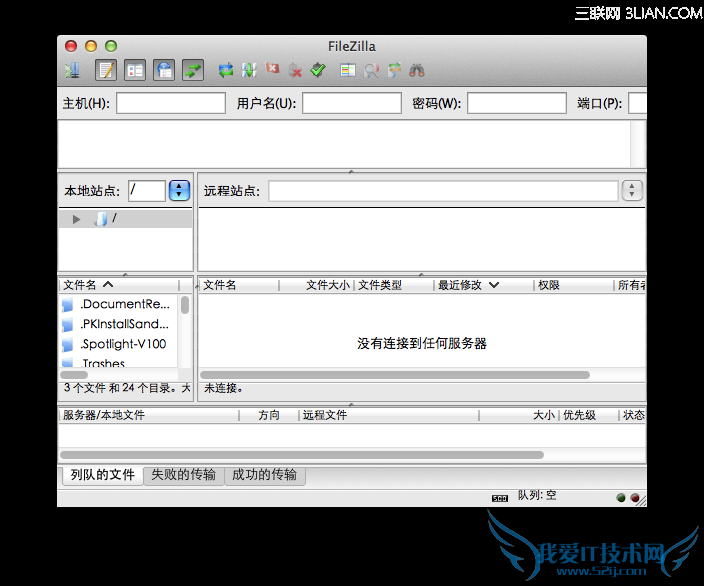The width and height of the screenshot is (704, 586).
Task: Toggle the transfer queue display icon
Action: (x=193, y=70)
